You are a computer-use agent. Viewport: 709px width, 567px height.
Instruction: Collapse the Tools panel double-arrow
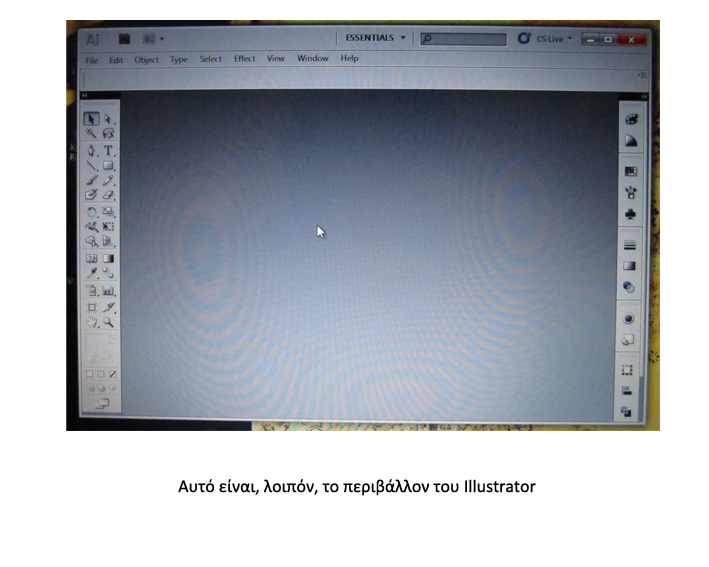click(84, 95)
